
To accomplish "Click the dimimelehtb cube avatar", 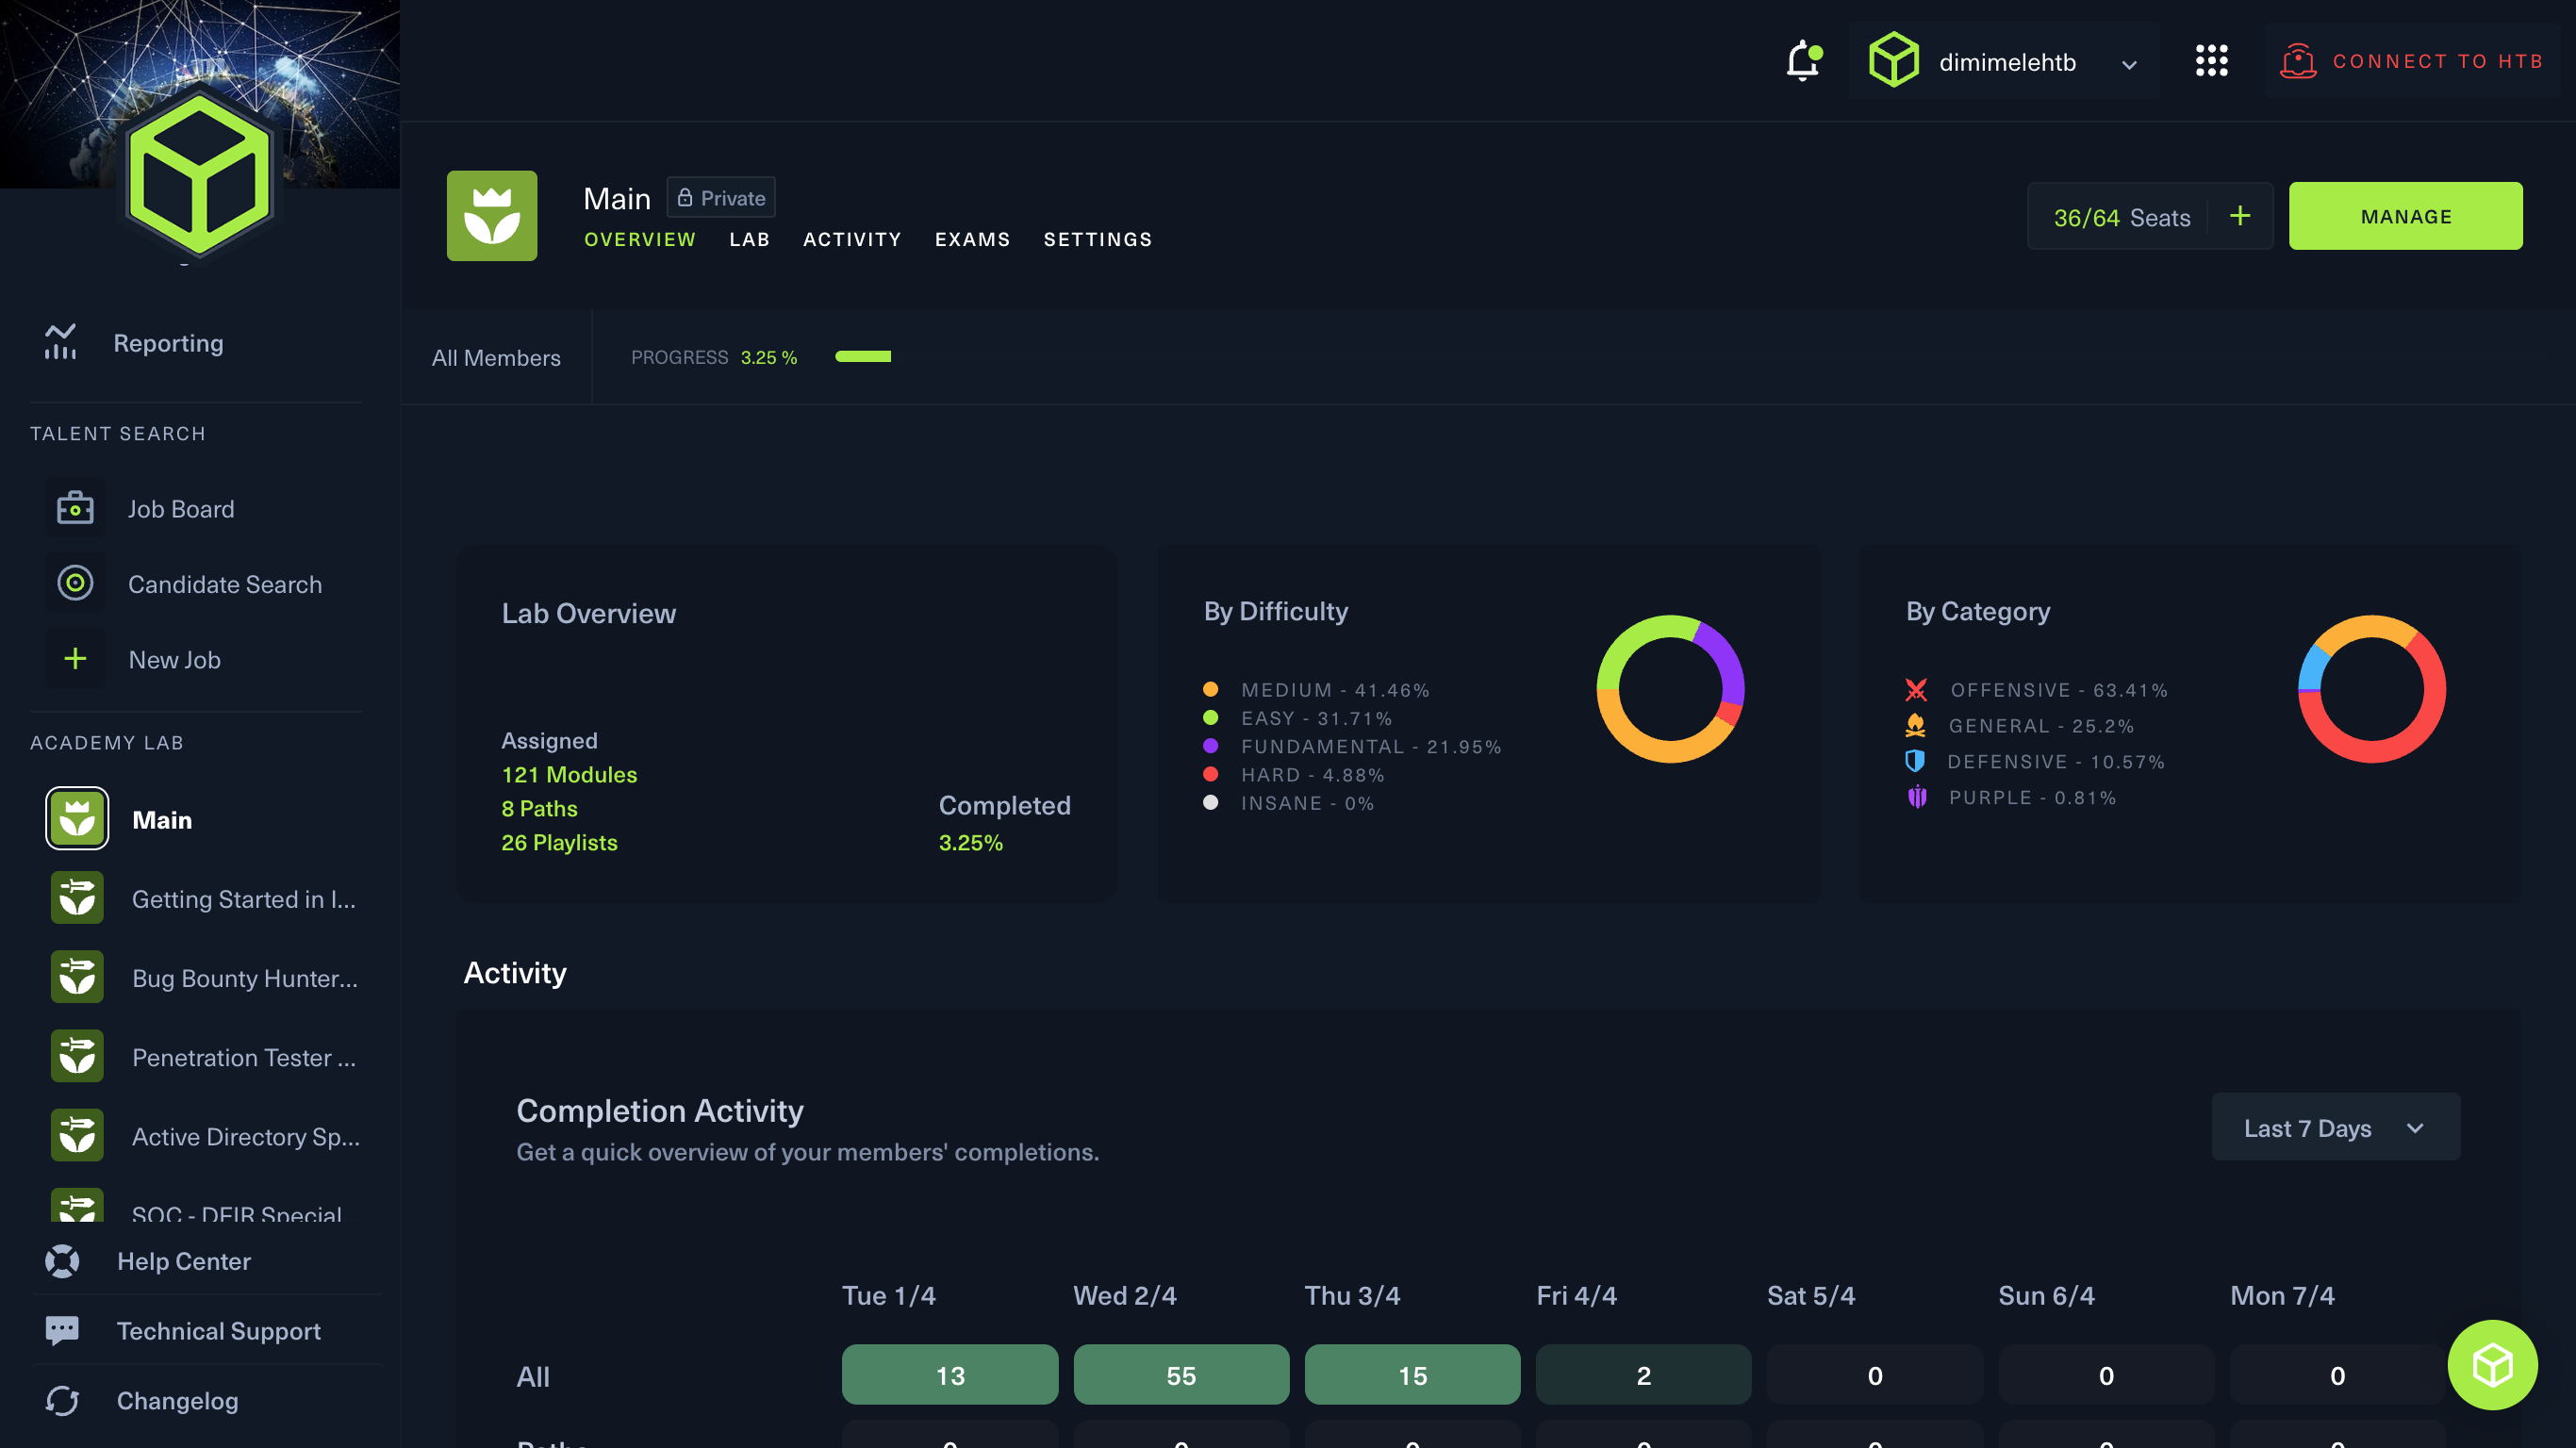I will pos(1893,61).
